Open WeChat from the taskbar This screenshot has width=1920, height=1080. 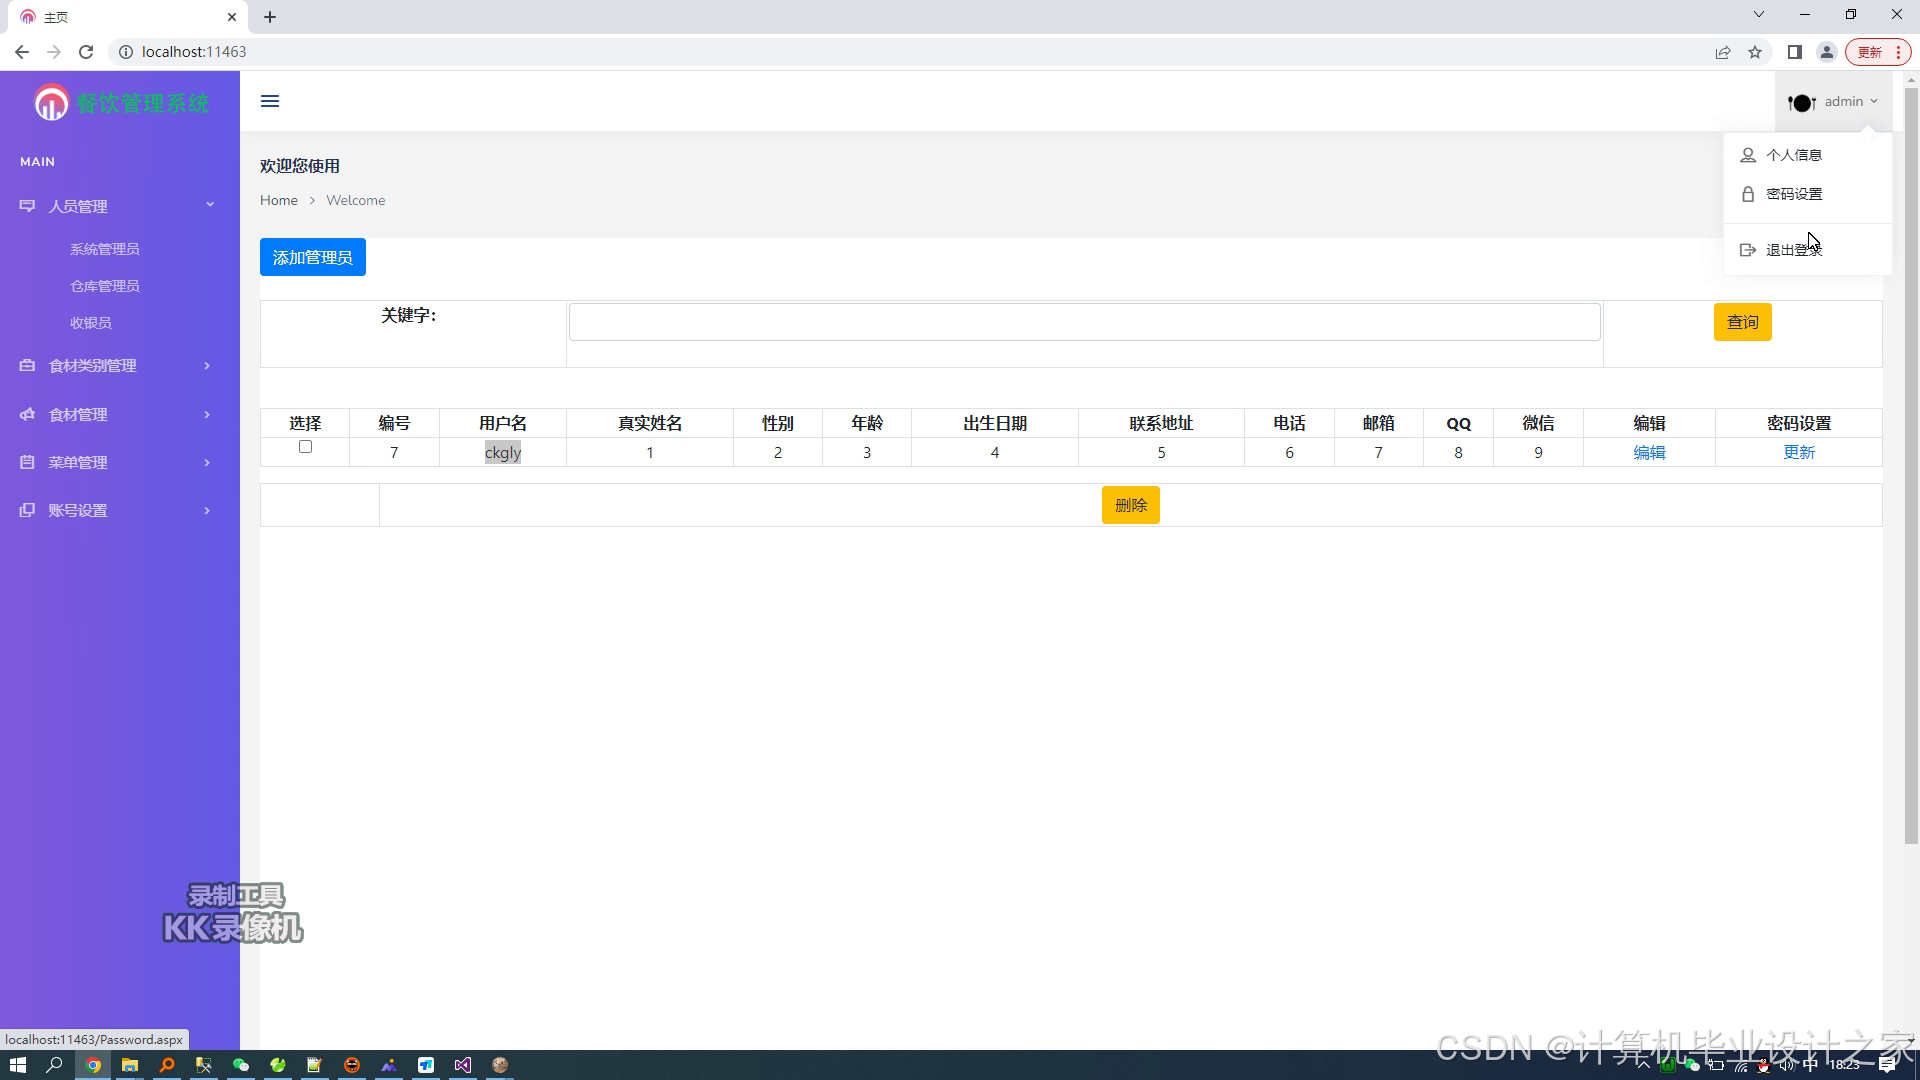(241, 1065)
